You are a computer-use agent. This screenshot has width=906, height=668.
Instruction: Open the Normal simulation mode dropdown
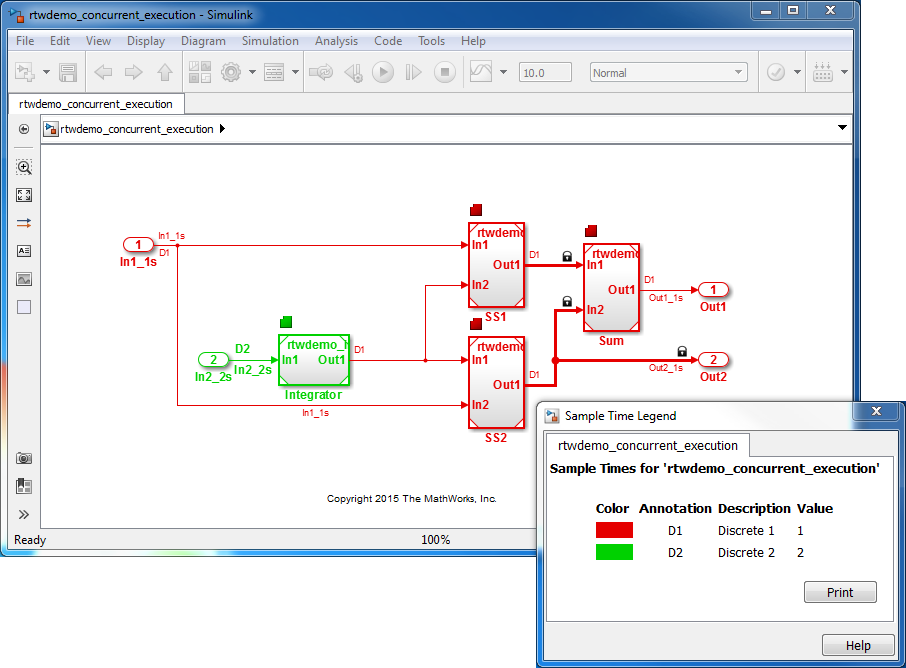click(x=669, y=73)
